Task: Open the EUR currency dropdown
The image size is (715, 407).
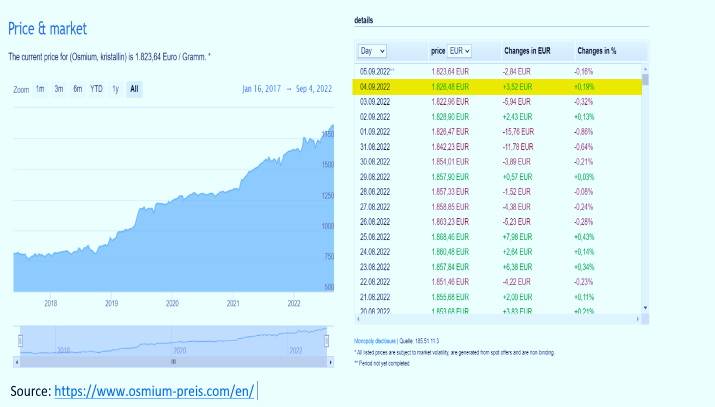Action: pos(459,50)
